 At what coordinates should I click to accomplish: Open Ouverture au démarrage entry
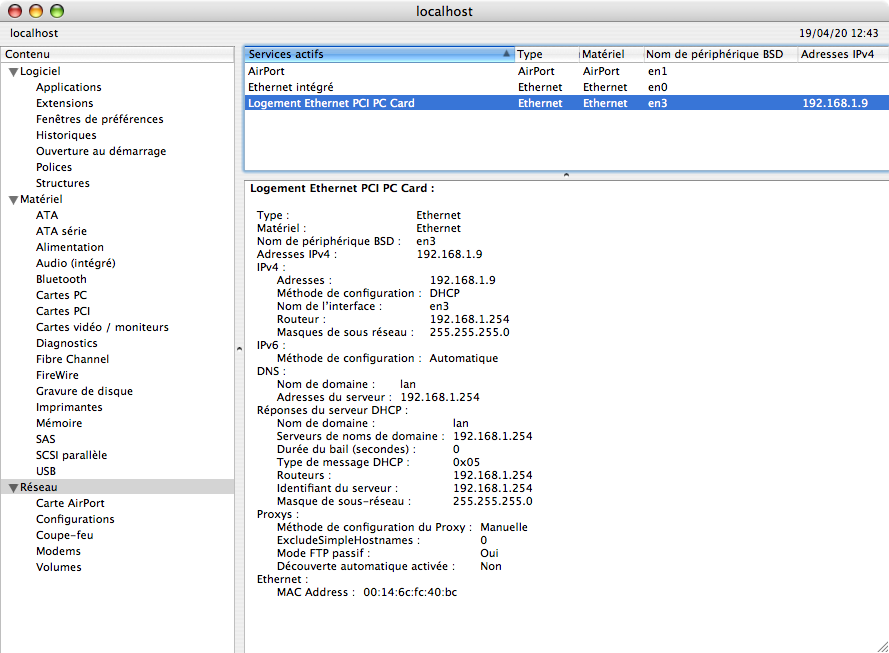pos(101,151)
